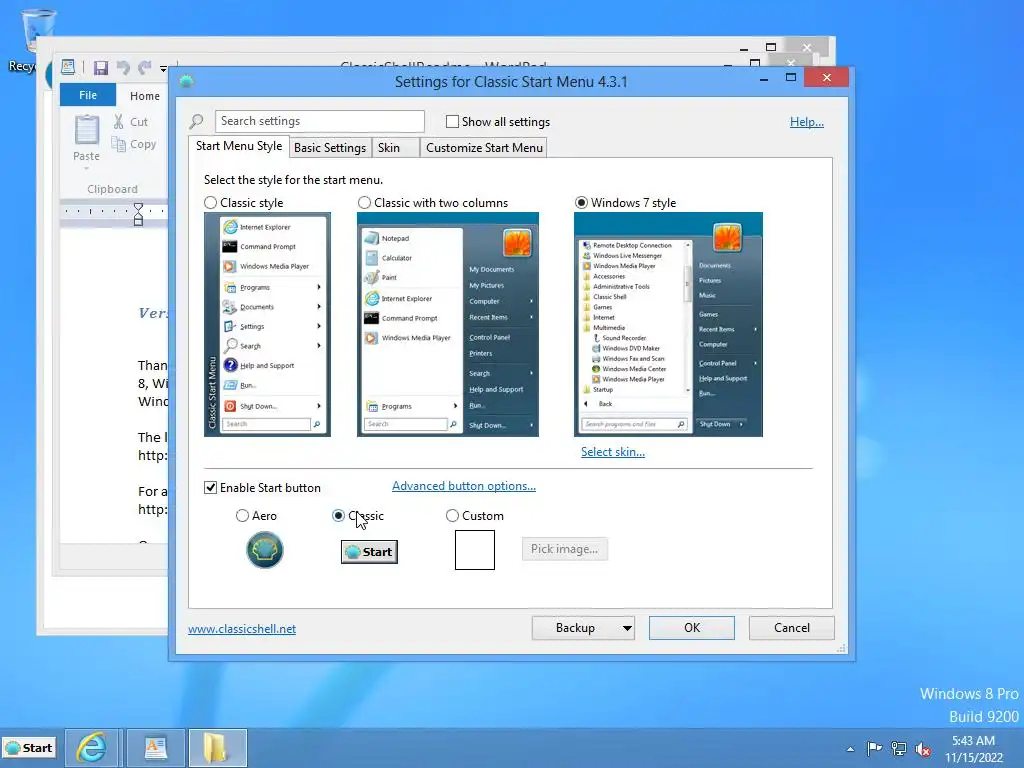Select the Classic style radio button
1024x768 pixels.
(x=210, y=202)
